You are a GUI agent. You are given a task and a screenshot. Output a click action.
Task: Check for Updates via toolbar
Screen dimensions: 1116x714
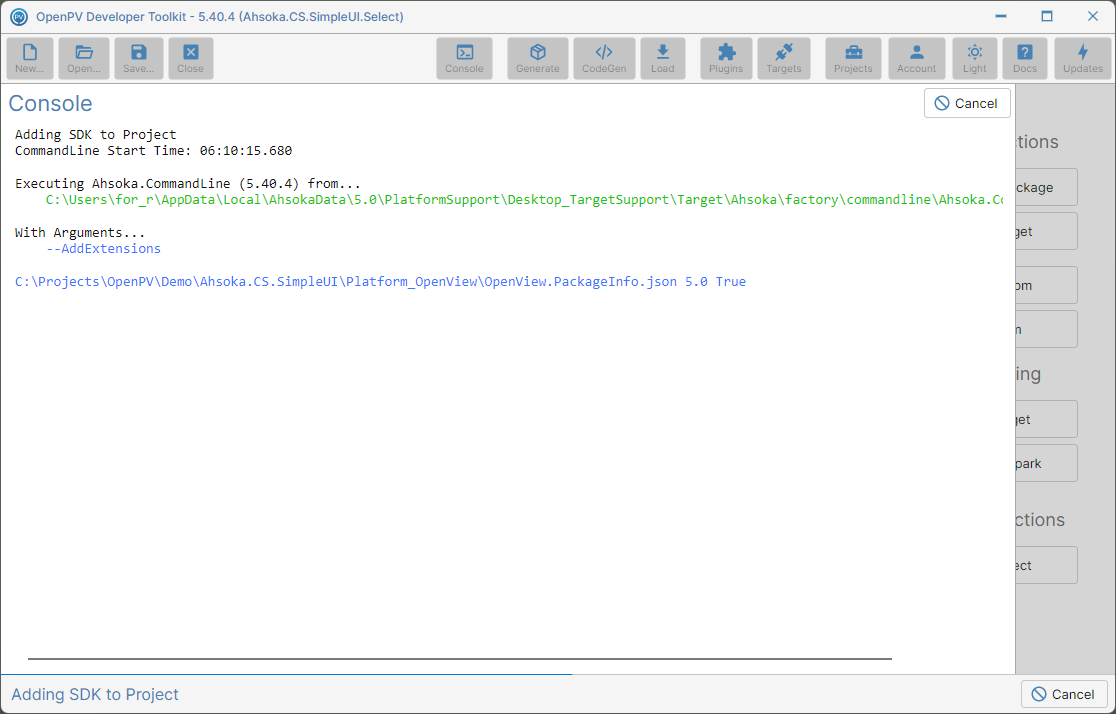click(1083, 58)
